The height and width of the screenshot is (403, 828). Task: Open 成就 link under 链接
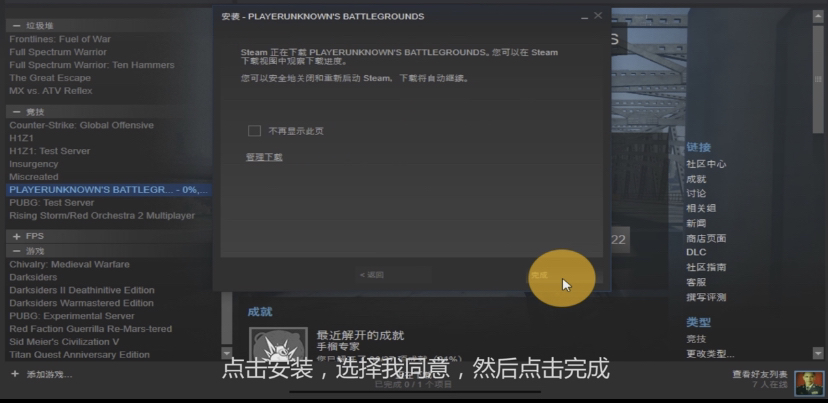(x=696, y=179)
